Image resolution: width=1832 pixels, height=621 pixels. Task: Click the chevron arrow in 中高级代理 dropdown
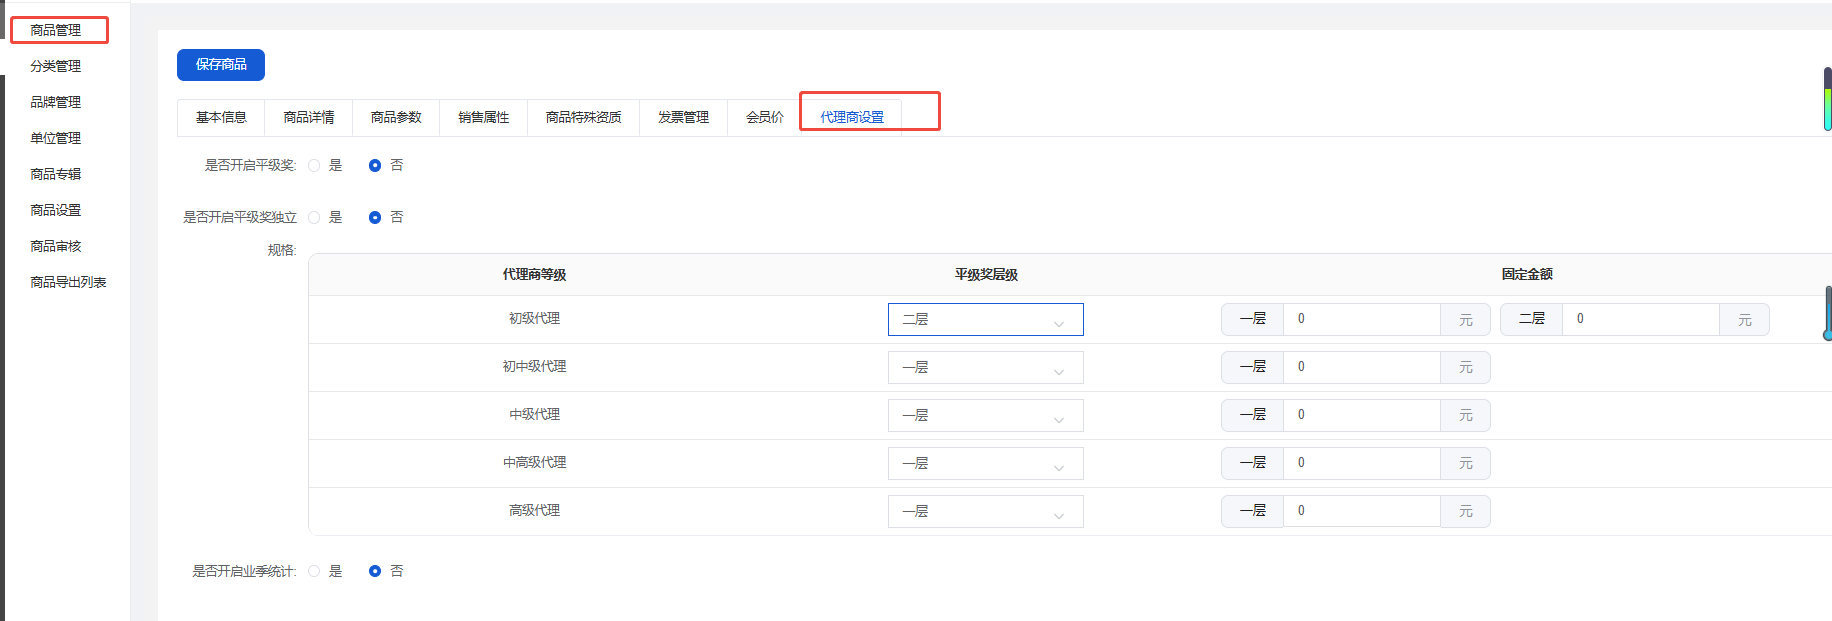(x=1059, y=465)
